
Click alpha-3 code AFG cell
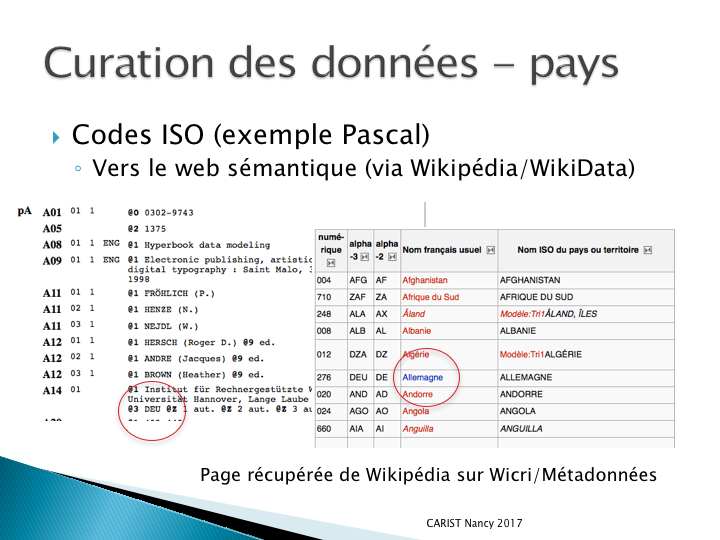[x=360, y=280]
